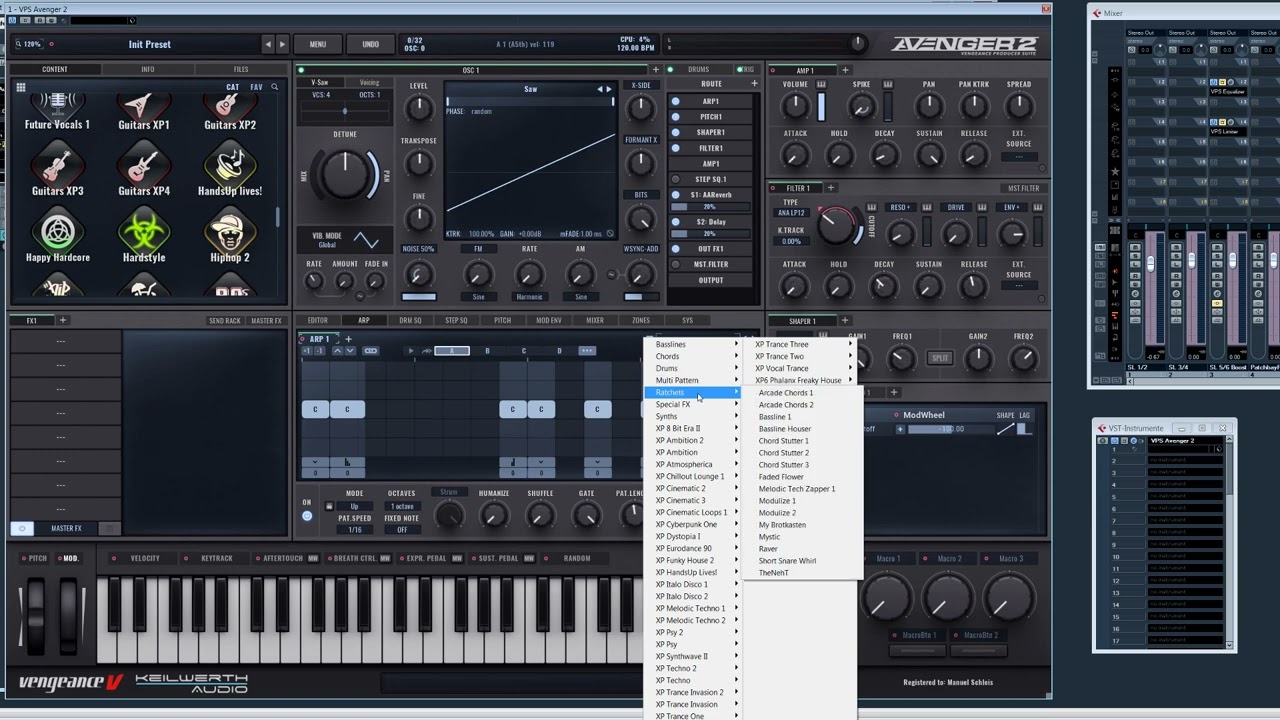Click the shaper SPLIT button

pos(940,358)
